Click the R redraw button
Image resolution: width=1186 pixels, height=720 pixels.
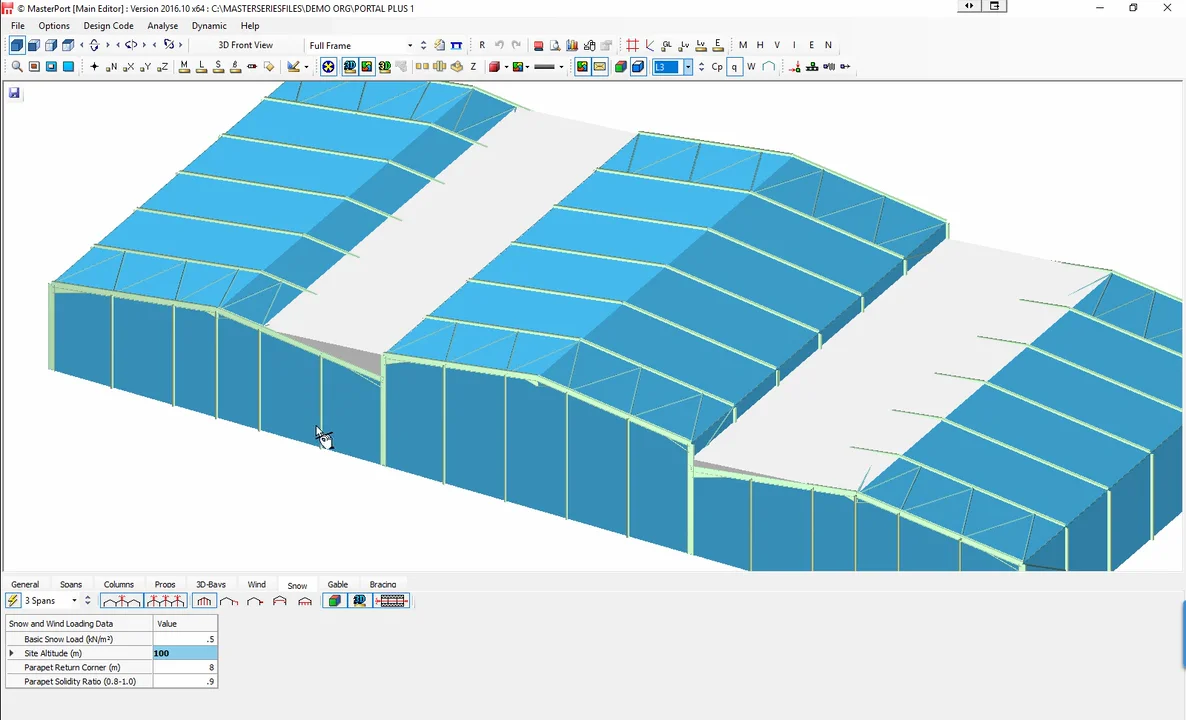tap(482, 45)
